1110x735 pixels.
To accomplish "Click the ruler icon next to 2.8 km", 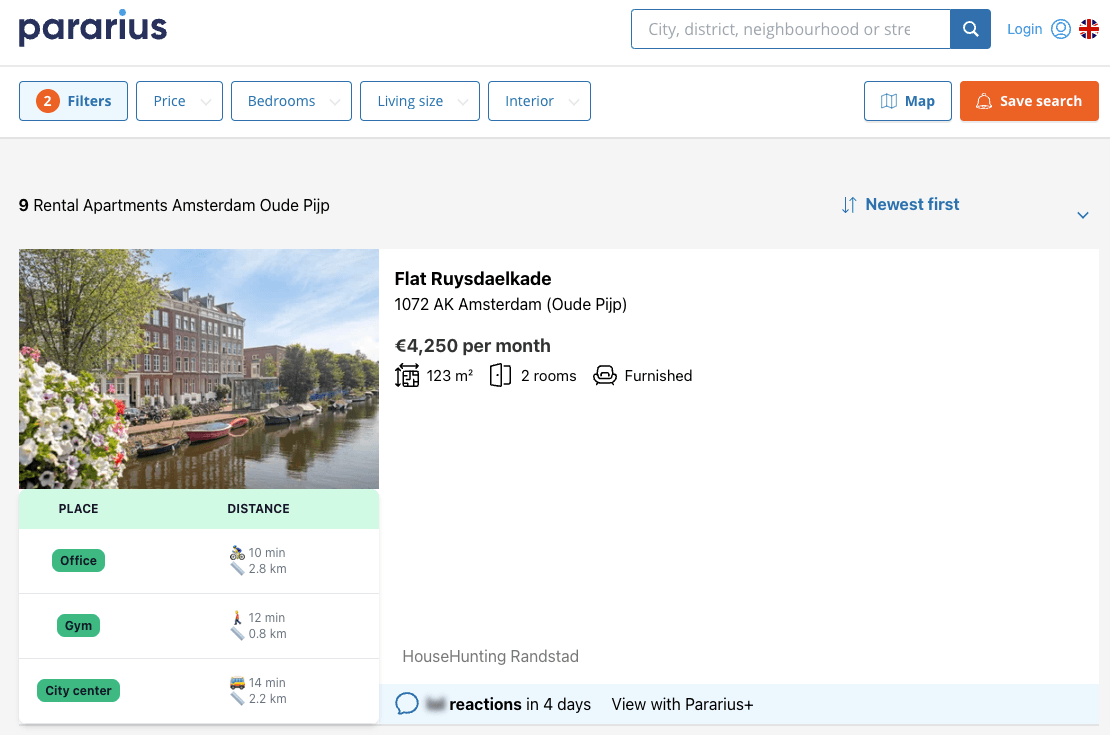I will pos(237,569).
